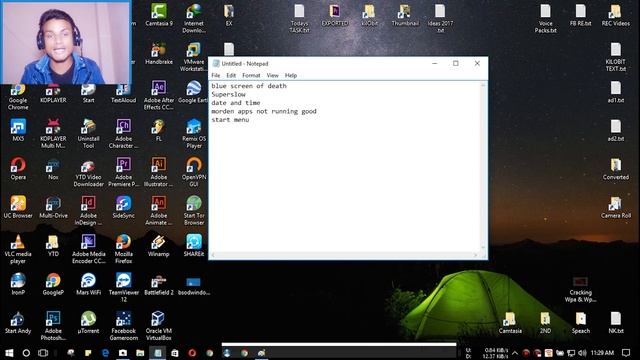Select the Nox desktop icon
This screenshot has height=360, width=640.
click(53, 169)
